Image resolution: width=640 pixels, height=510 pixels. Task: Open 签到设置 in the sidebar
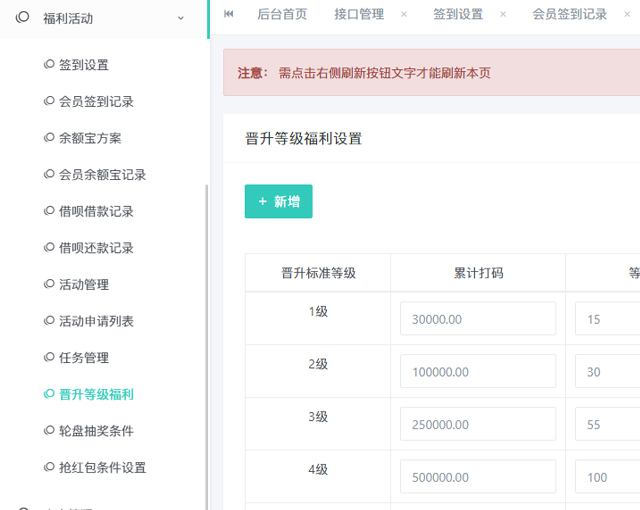pyautogui.click(x=83, y=65)
